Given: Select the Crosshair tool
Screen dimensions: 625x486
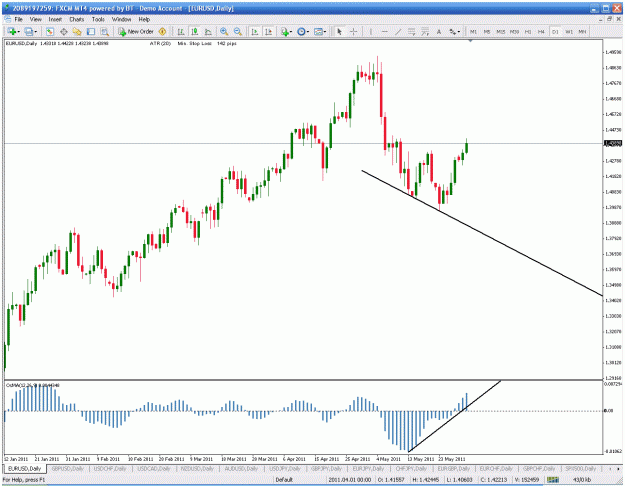Looking at the screenshot, I should (x=353, y=31).
